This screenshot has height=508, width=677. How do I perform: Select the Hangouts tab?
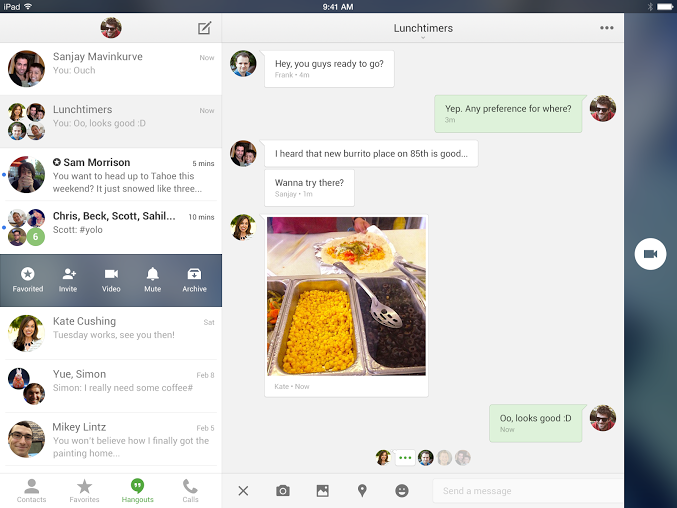click(x=138, y=490)
